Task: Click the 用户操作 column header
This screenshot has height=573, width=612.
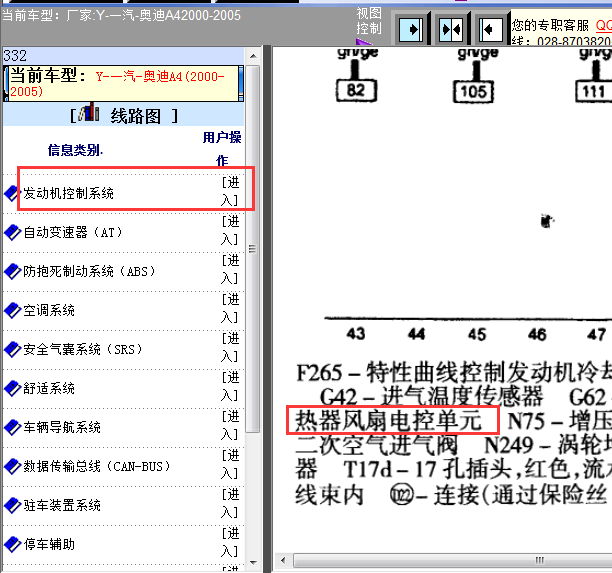Action: pyautogui.click(x=222, y=149)
